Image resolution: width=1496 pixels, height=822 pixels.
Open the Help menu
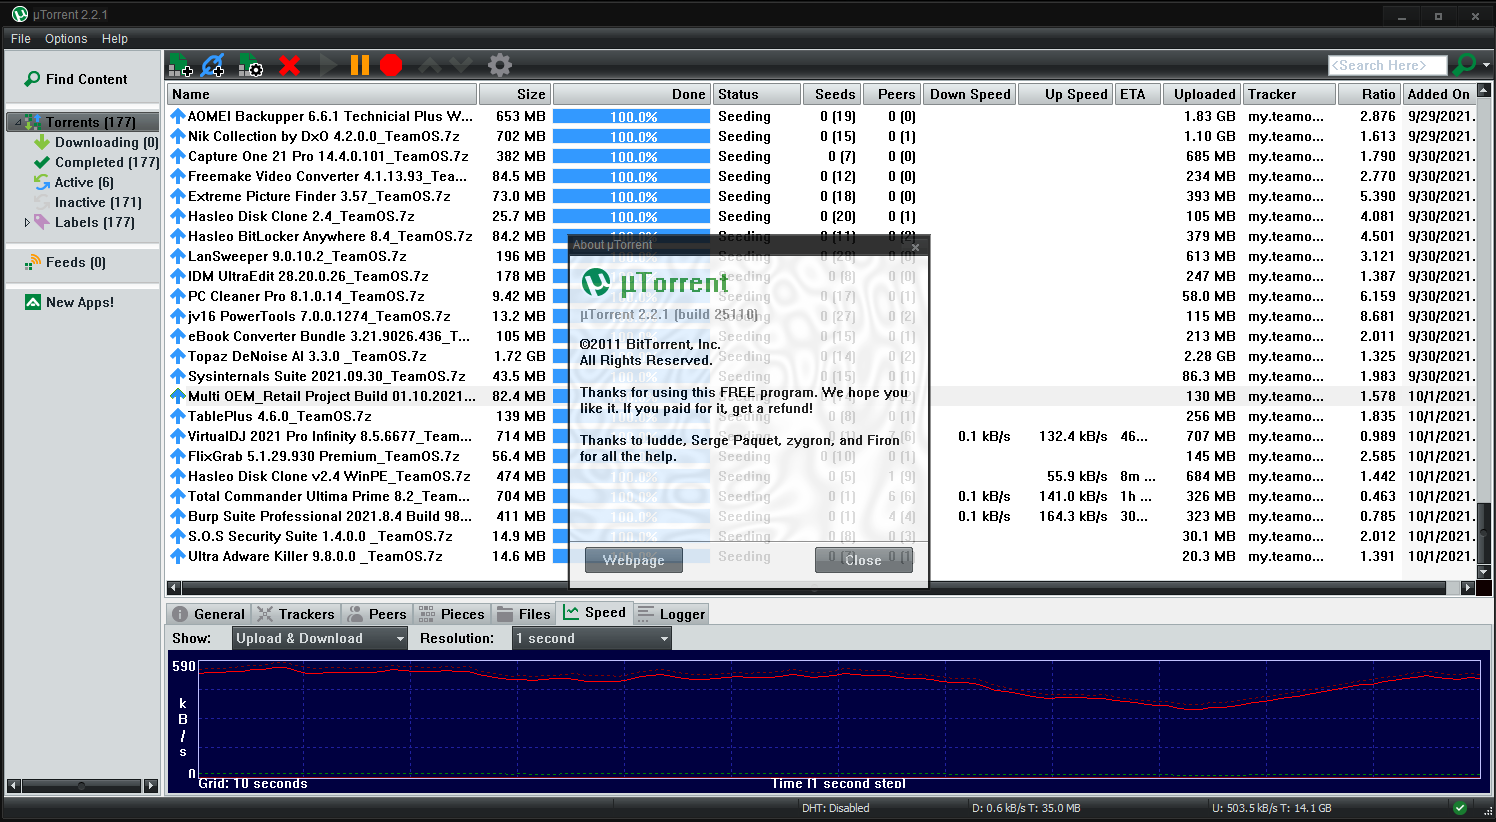tap(115, 39)
